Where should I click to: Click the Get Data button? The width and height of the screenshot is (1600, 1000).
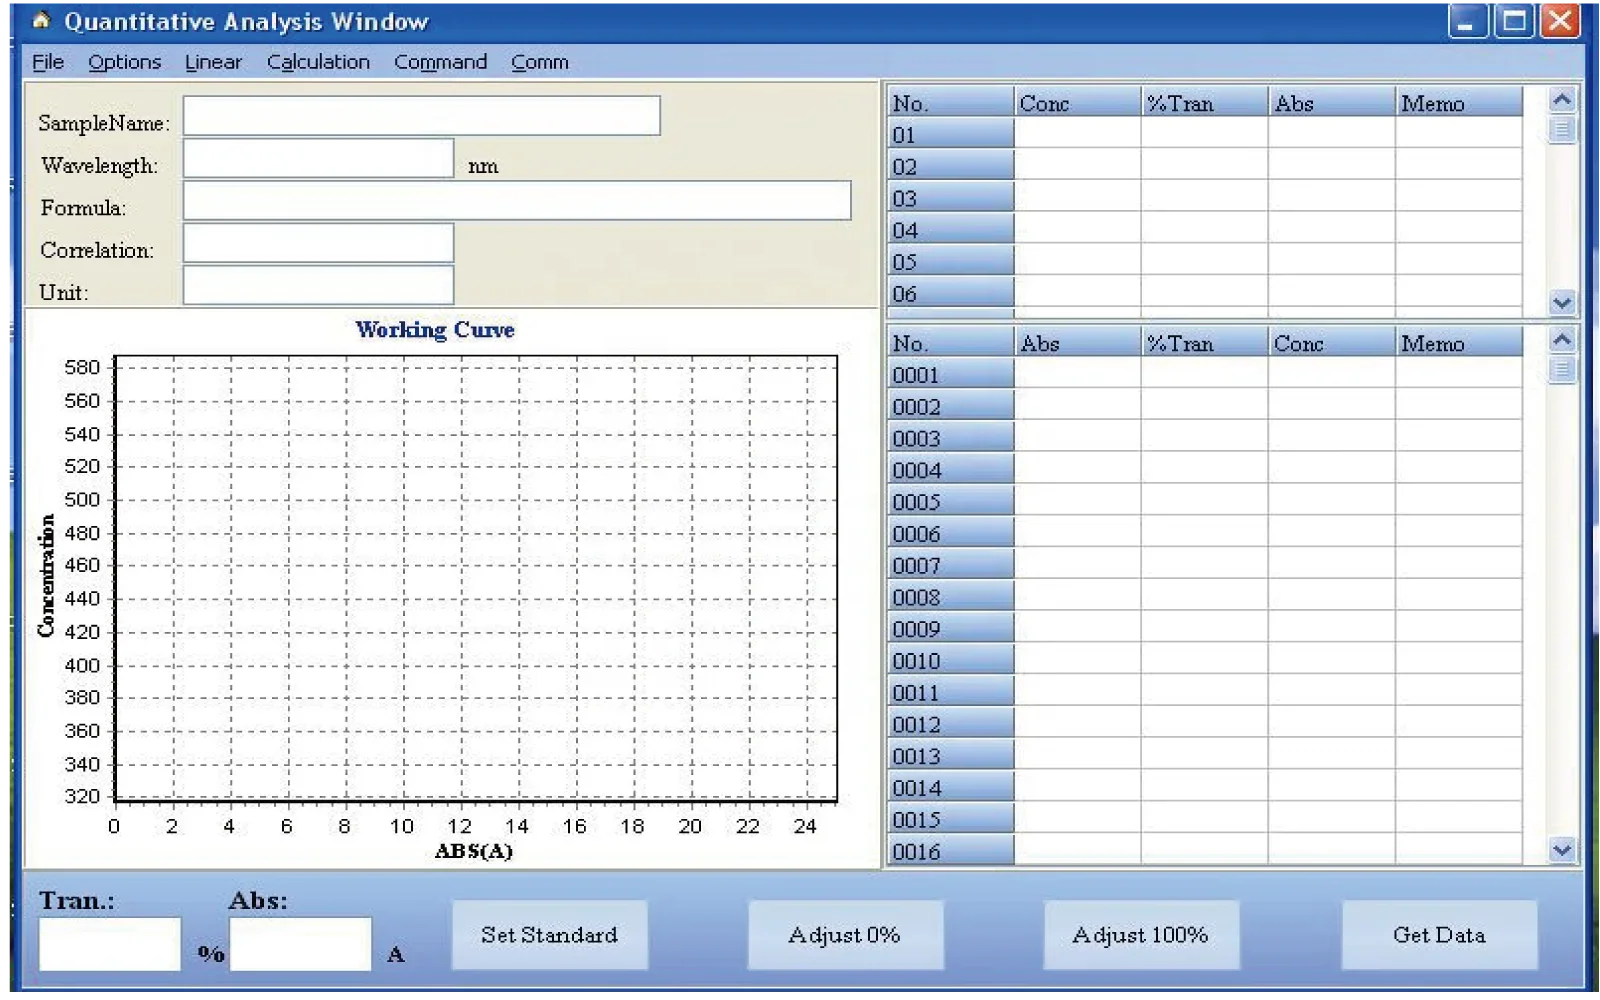1439,935
